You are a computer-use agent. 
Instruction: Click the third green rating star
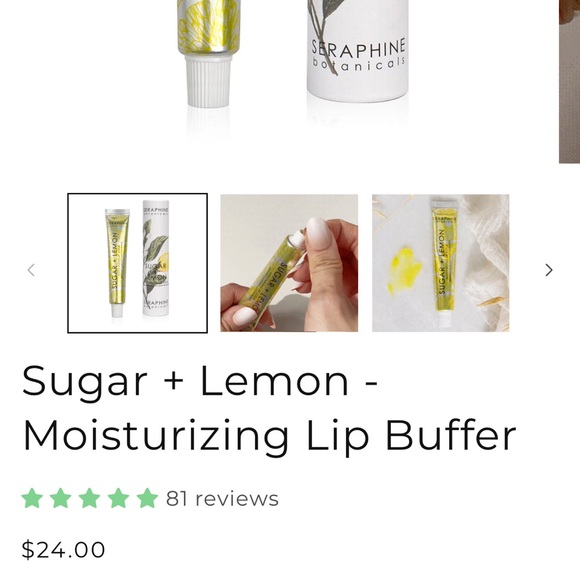pyautogui.click(x=90, y=498)
